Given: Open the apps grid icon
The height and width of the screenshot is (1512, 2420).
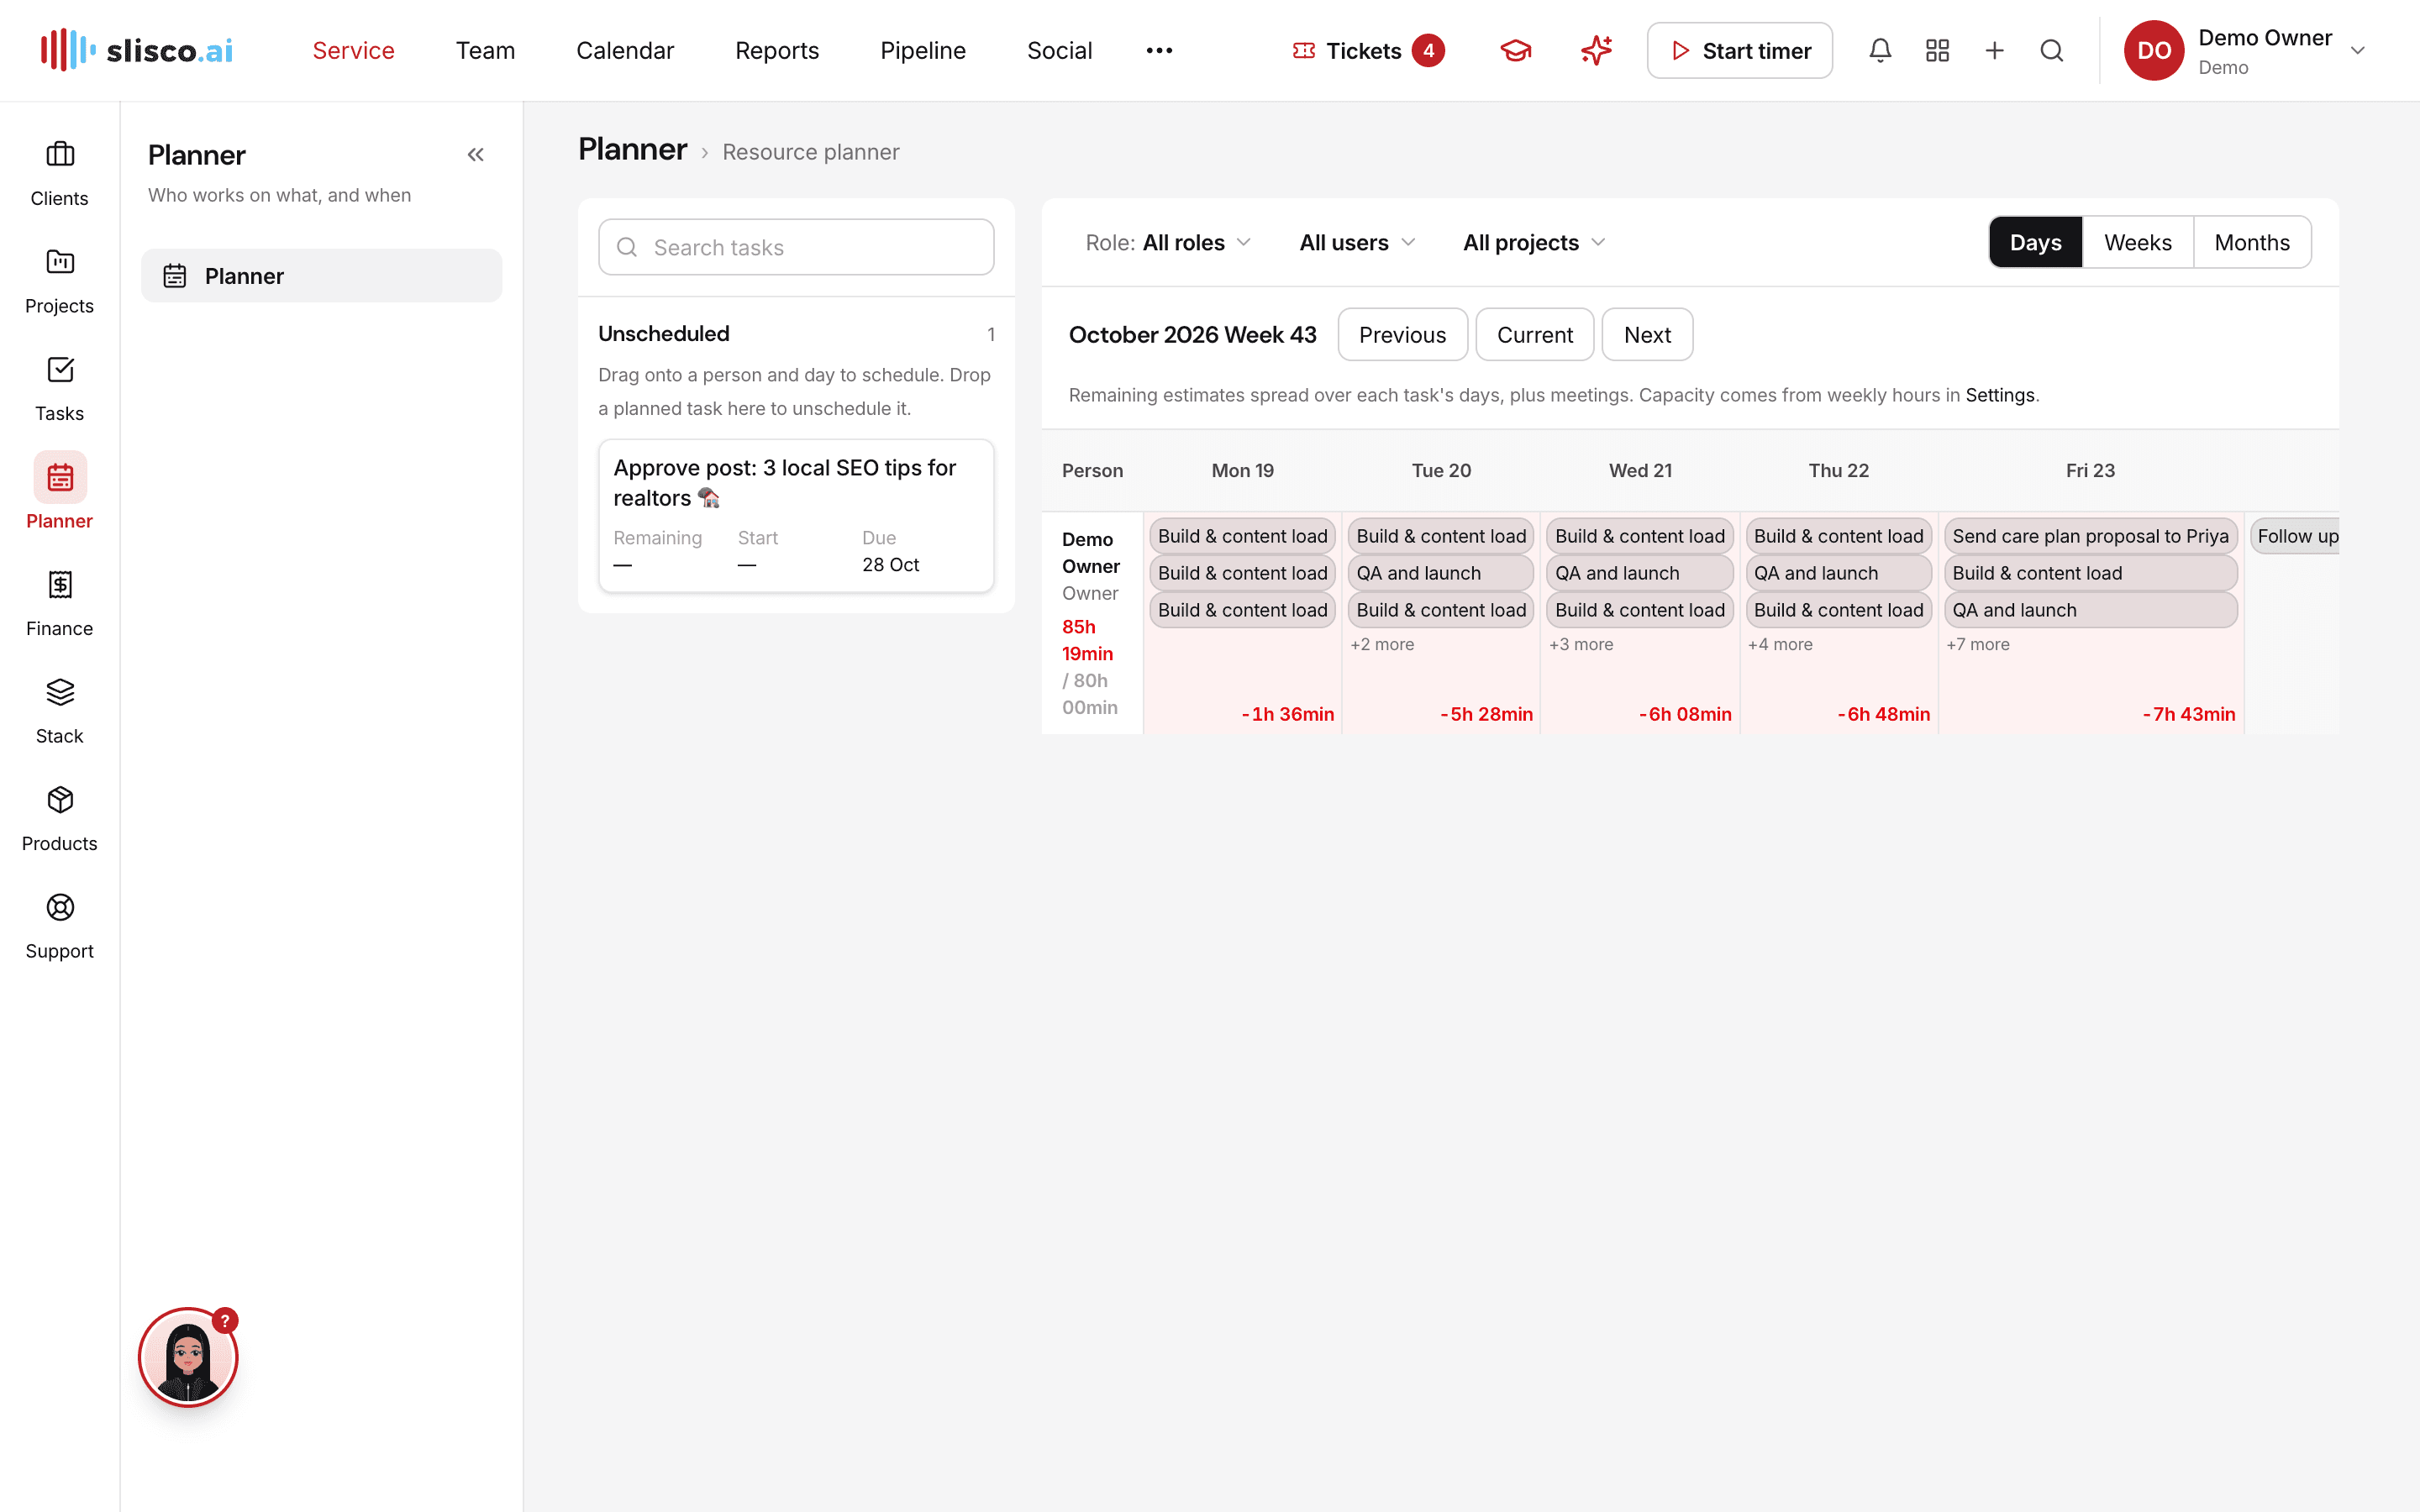Looking at the screenshot, I should click(1937, 50).
